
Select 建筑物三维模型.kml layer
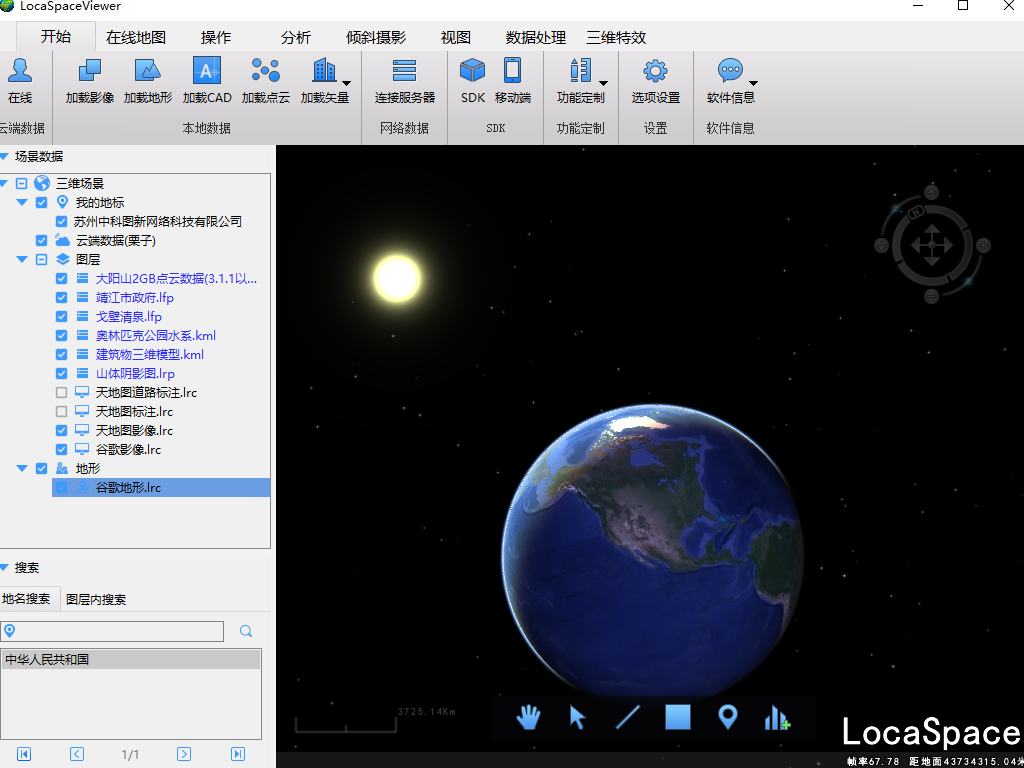point(150,355)
